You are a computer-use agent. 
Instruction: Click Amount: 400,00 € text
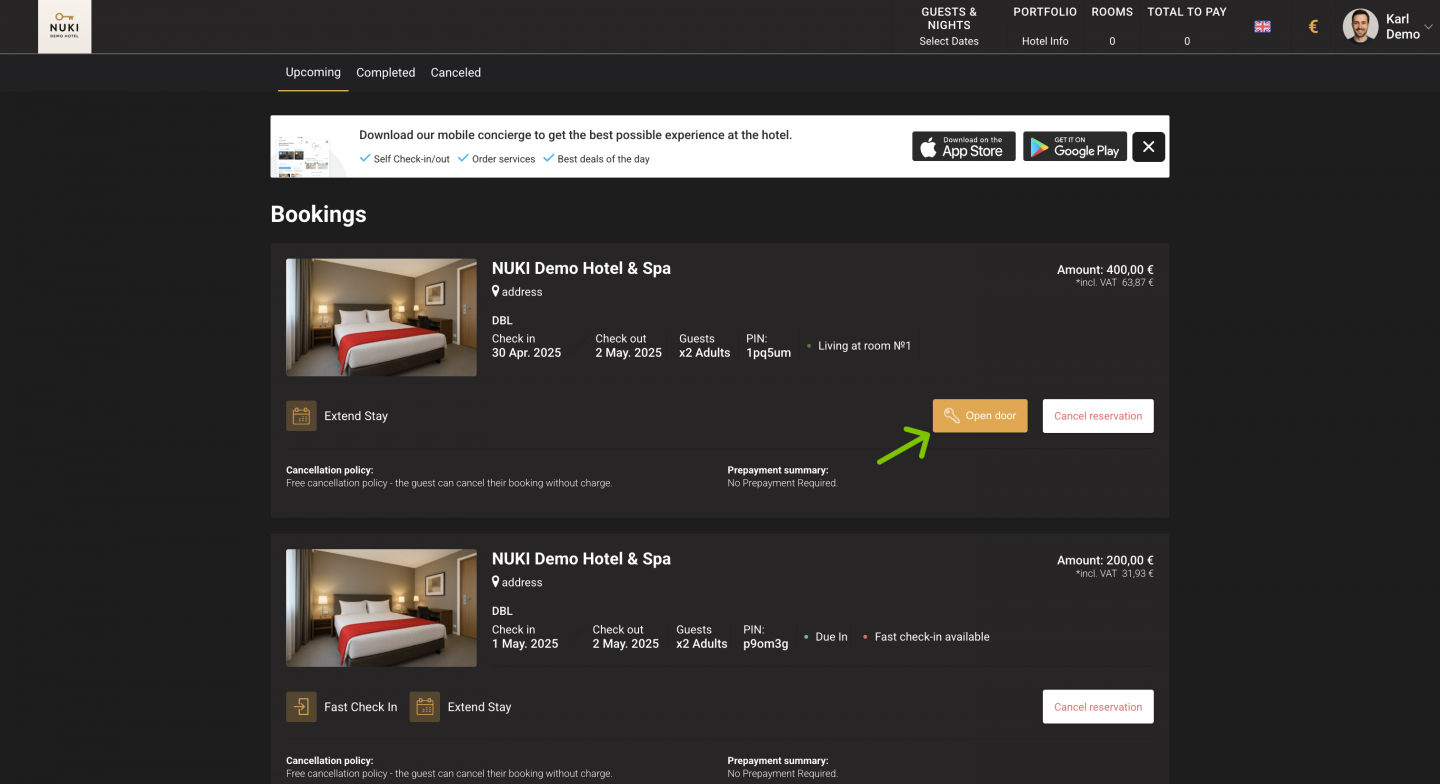tap(1105, 270)
